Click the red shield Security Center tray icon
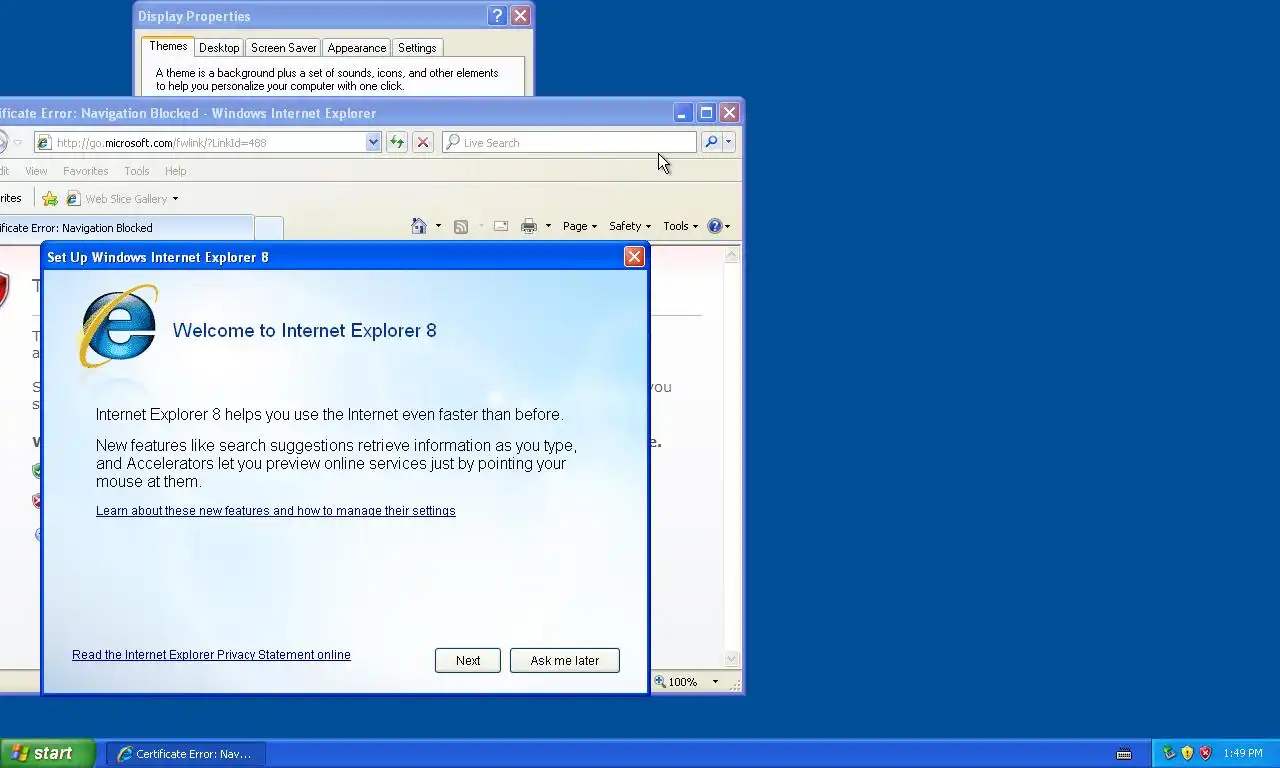1280x768 pixels. (1205, 753)
